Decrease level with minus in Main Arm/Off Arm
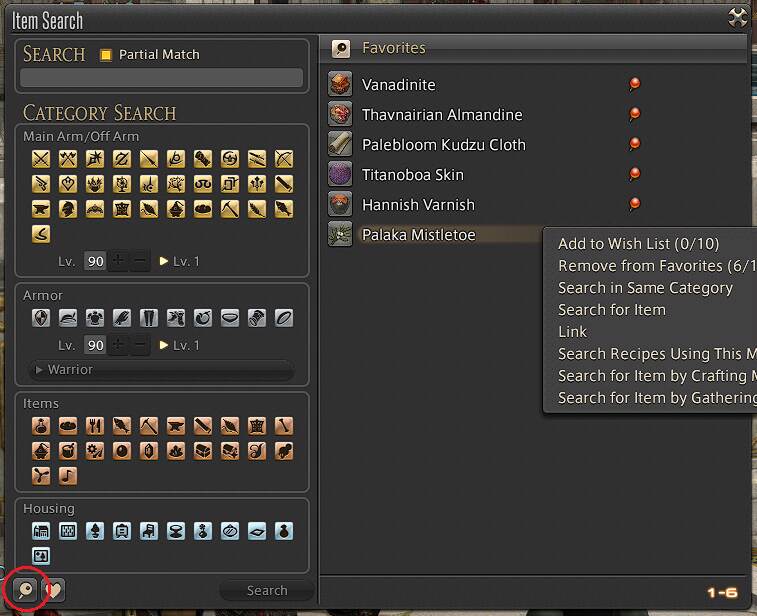This screenshot has height=616, width=757. [140, 261]
